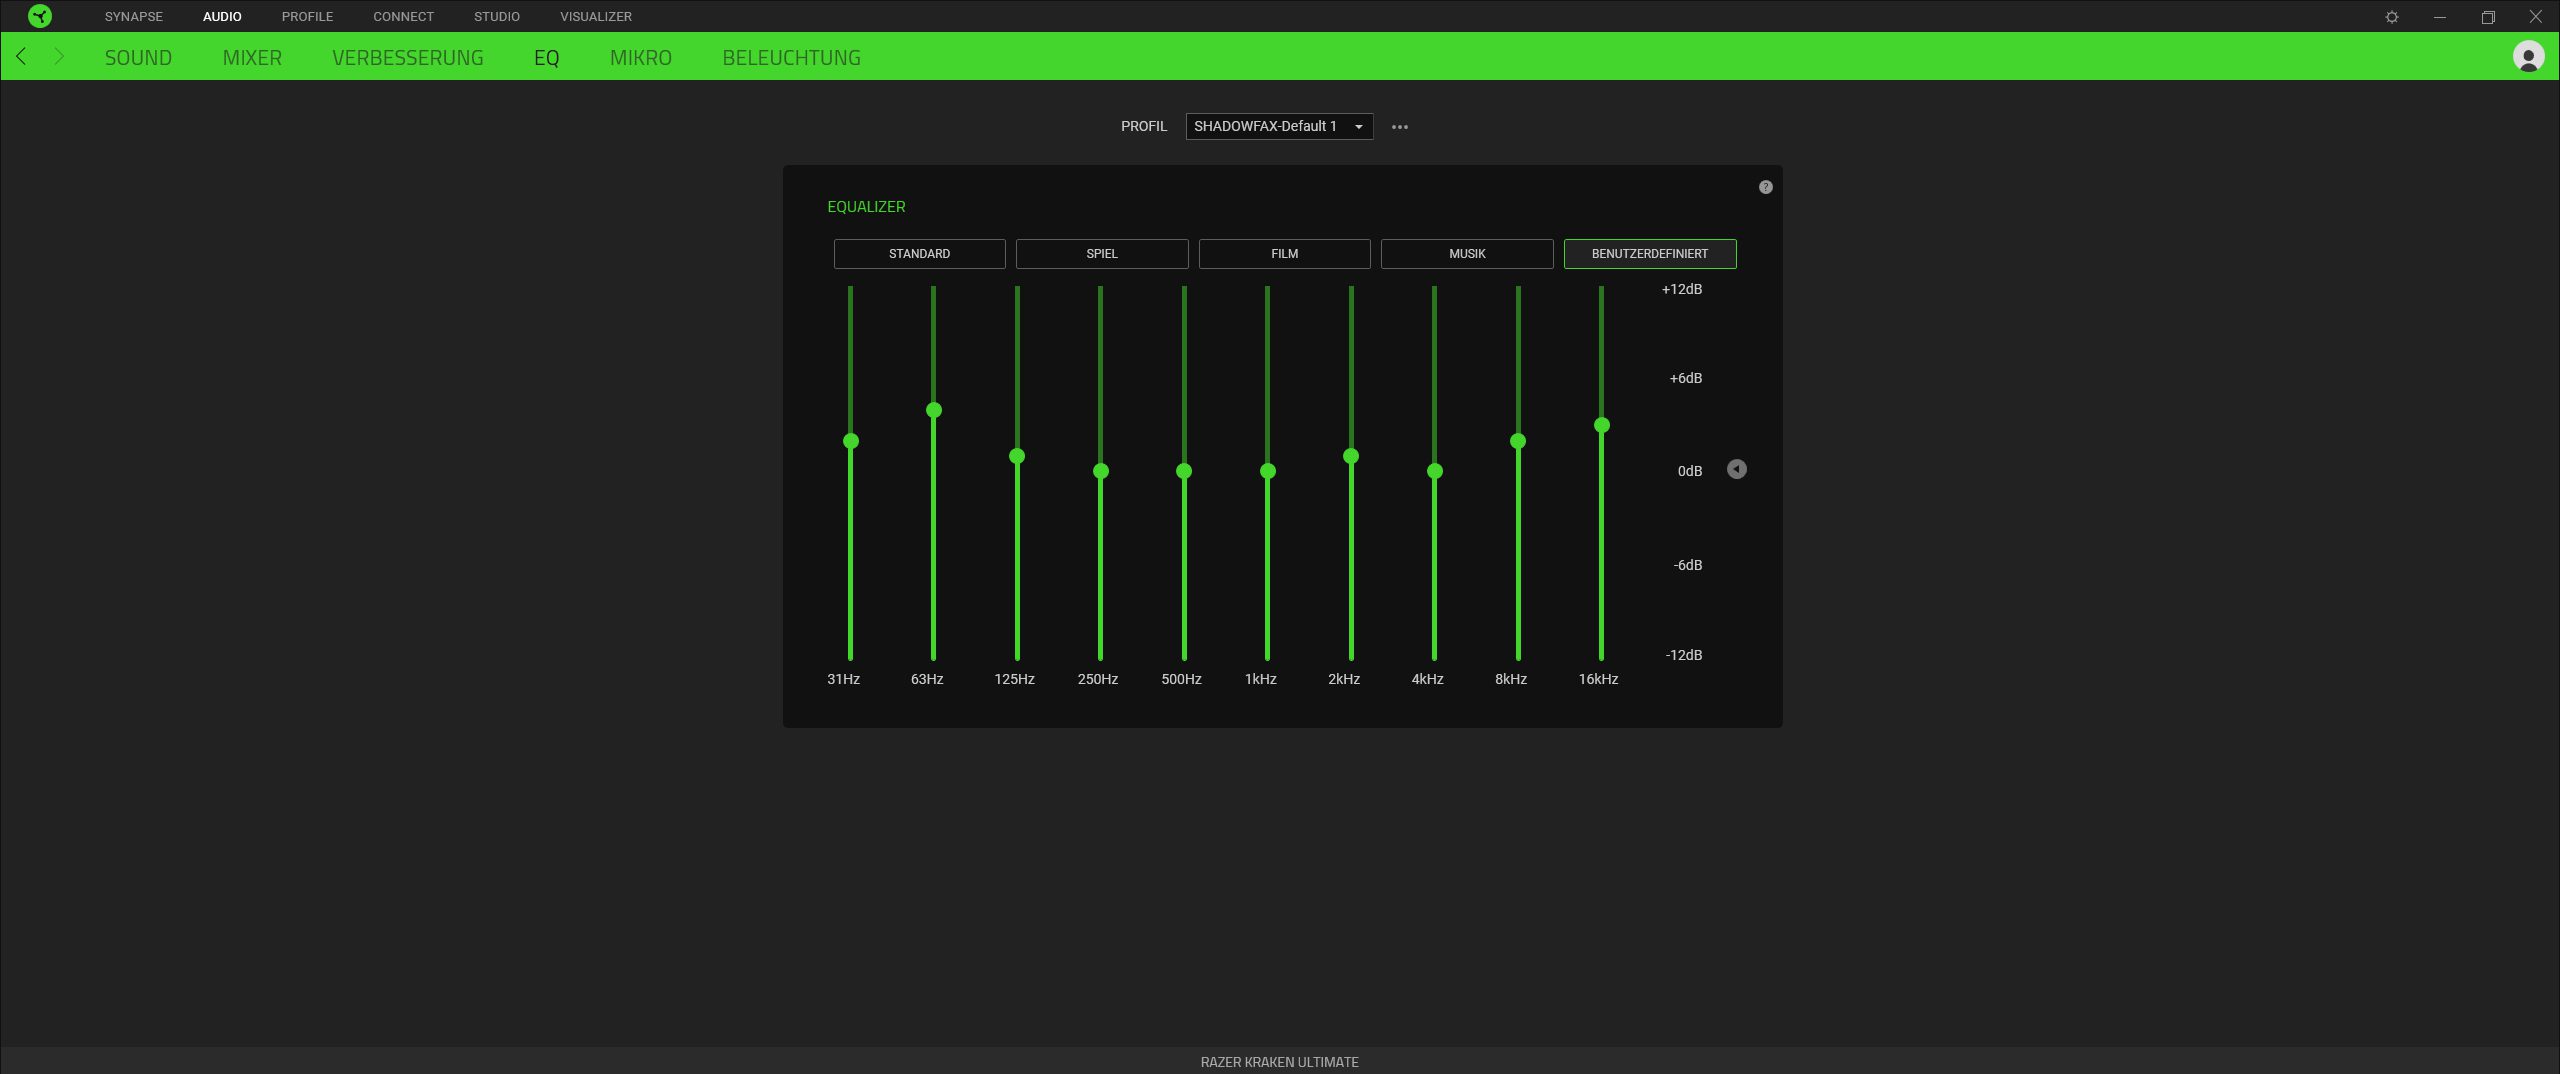The height and width of the screenshot is (1074, 2560).
Task: Expand the SHADOWFAX-Default 1 profile dropdown
Action: (x=1278, y=127)
